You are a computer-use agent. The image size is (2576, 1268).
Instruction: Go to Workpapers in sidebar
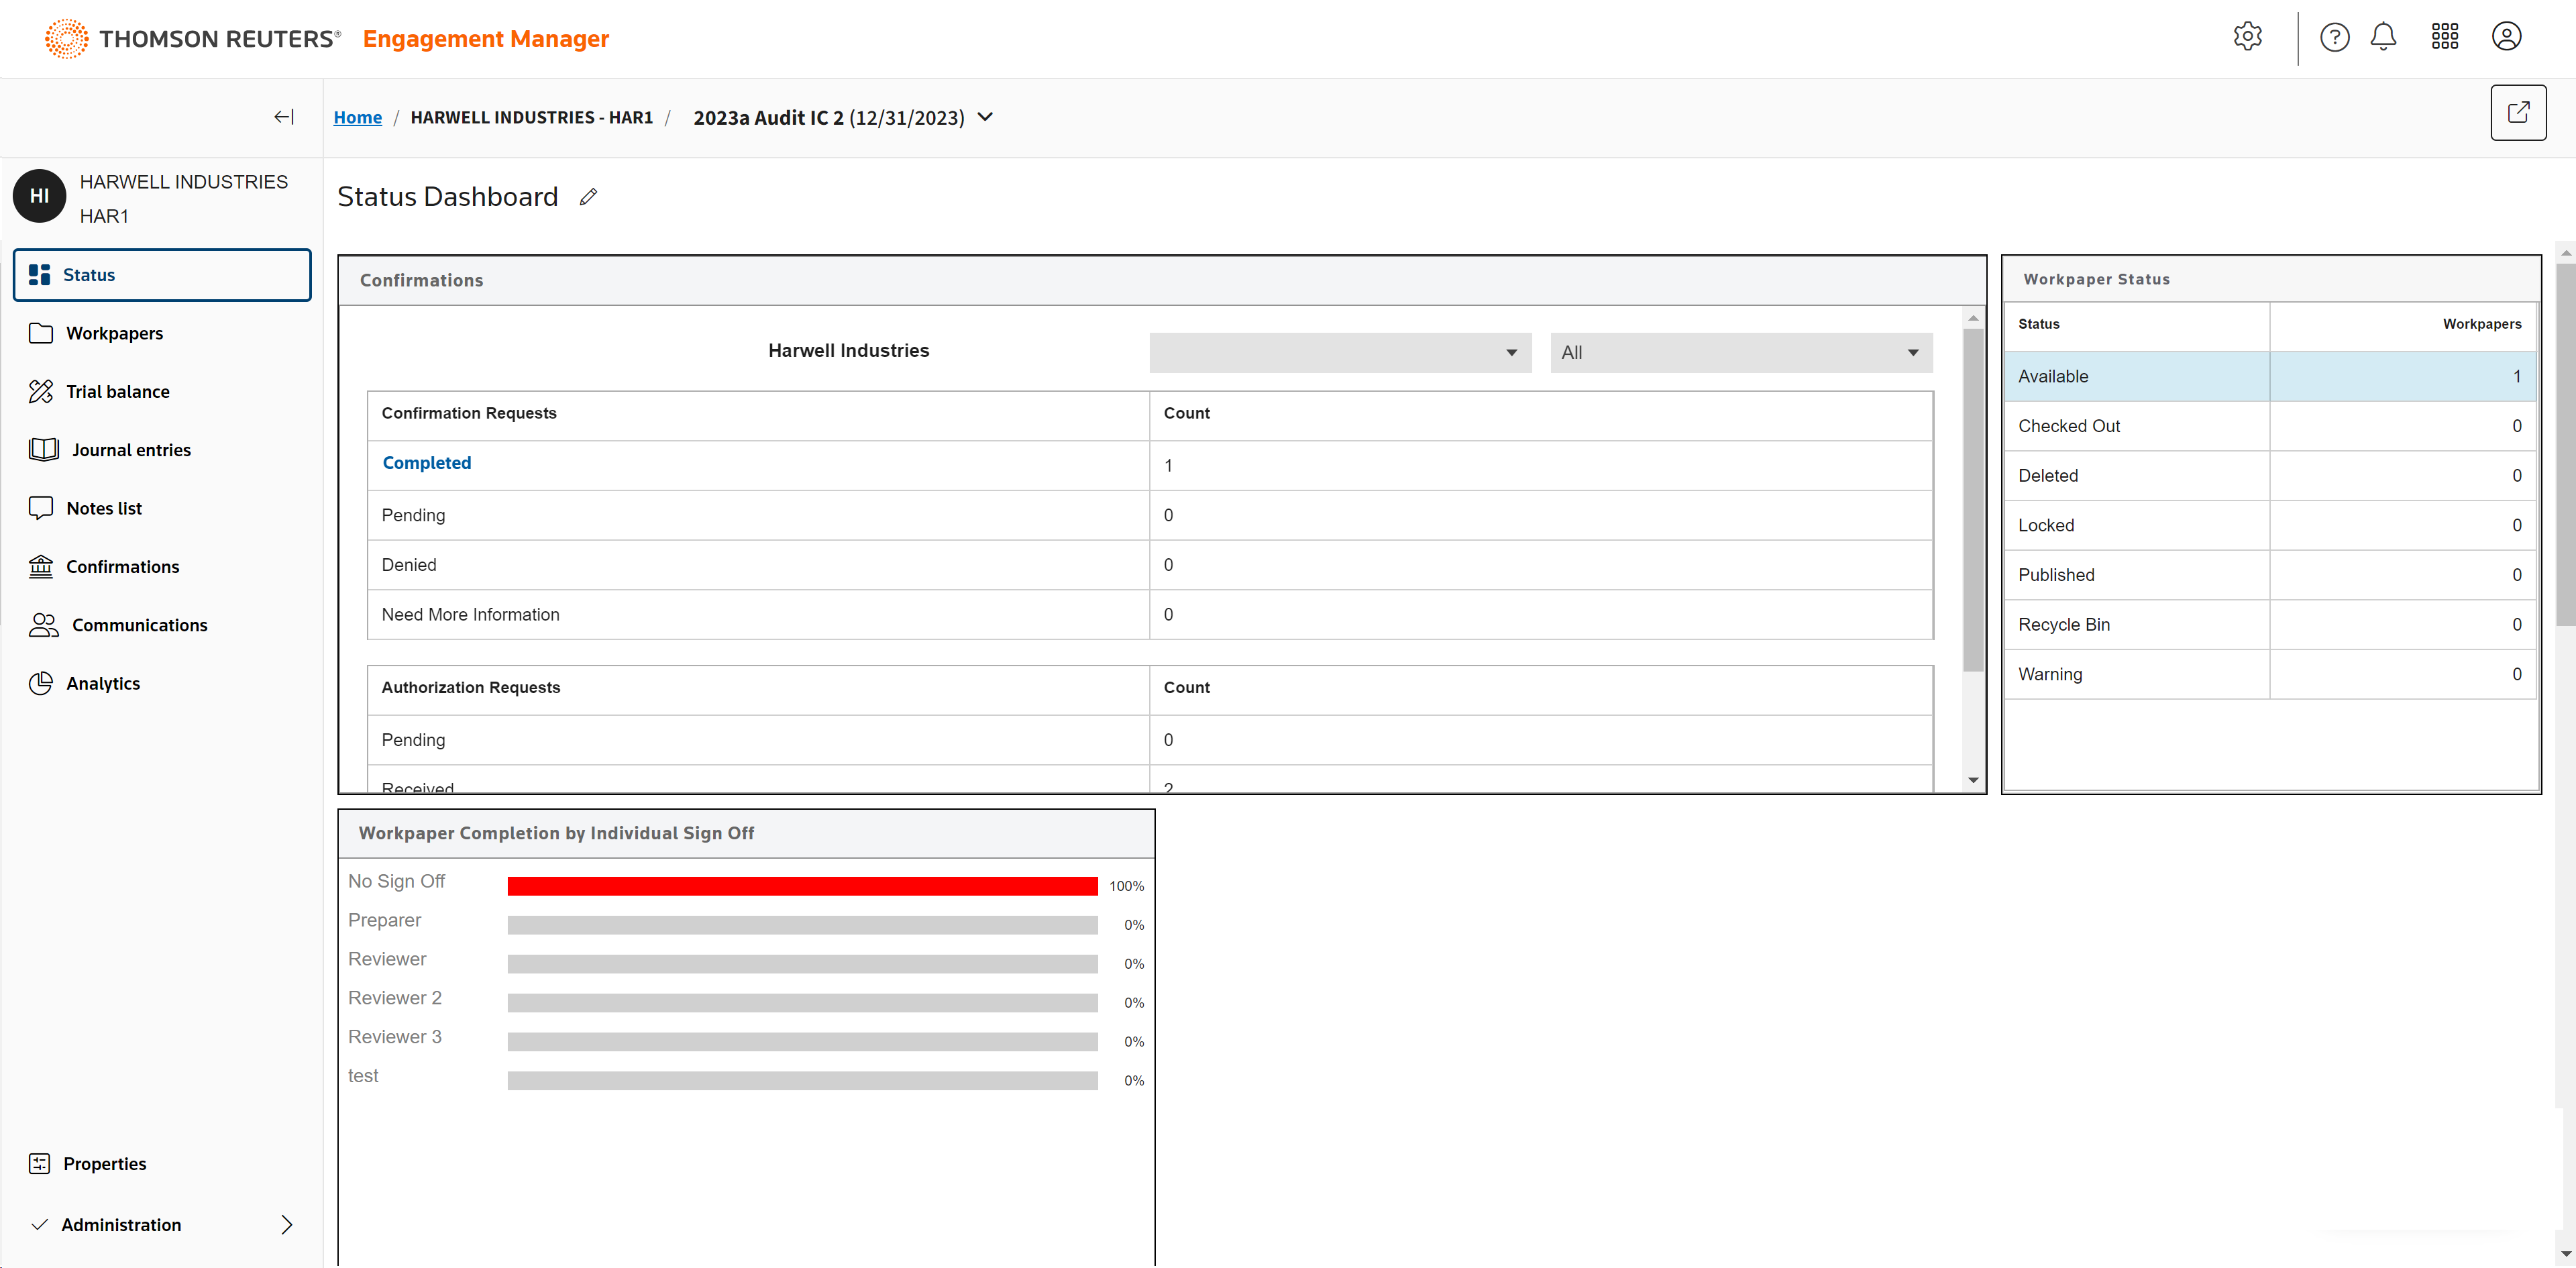pyautogui.click(x=114, y=333)
